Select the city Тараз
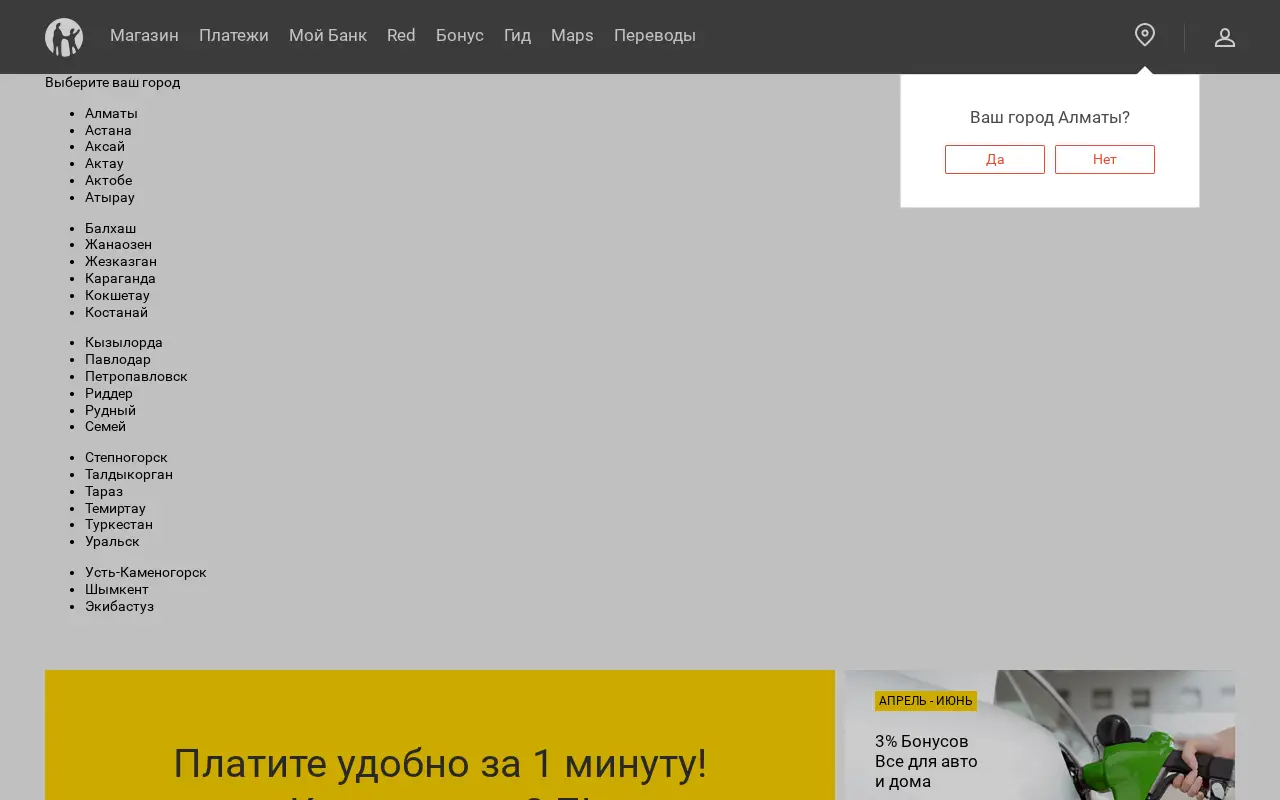The width and height of the screenshot is (1280, 800). tap(104, 491)
